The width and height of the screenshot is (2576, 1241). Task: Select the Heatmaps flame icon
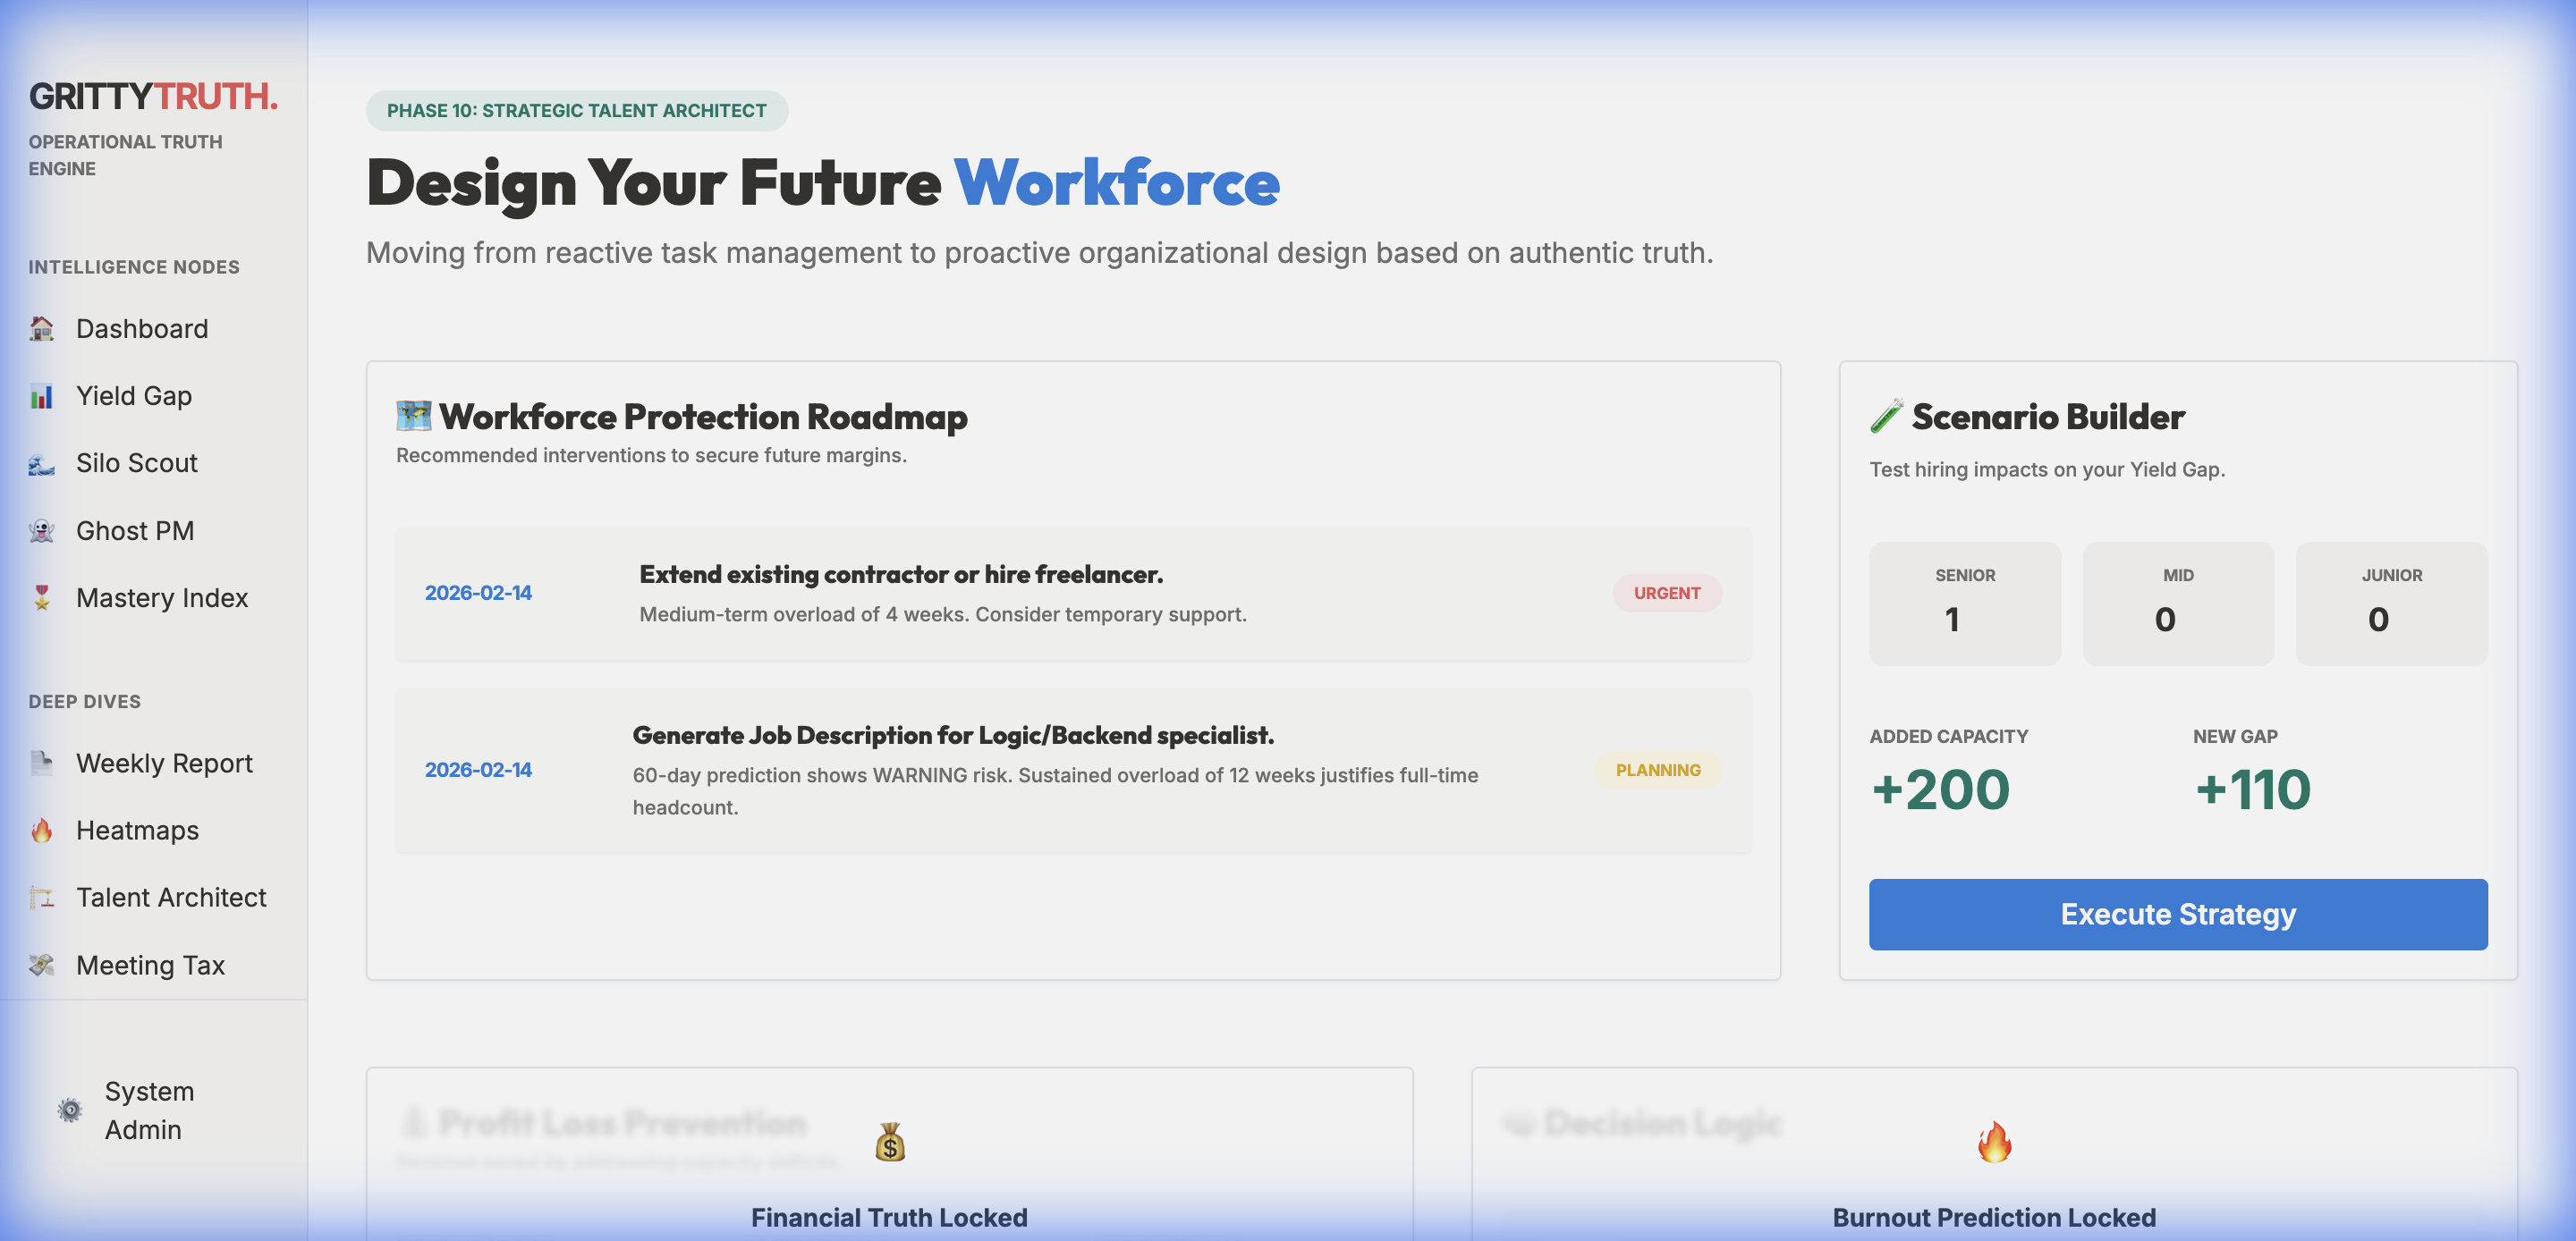pyautogui.click(x=41, y=830)
